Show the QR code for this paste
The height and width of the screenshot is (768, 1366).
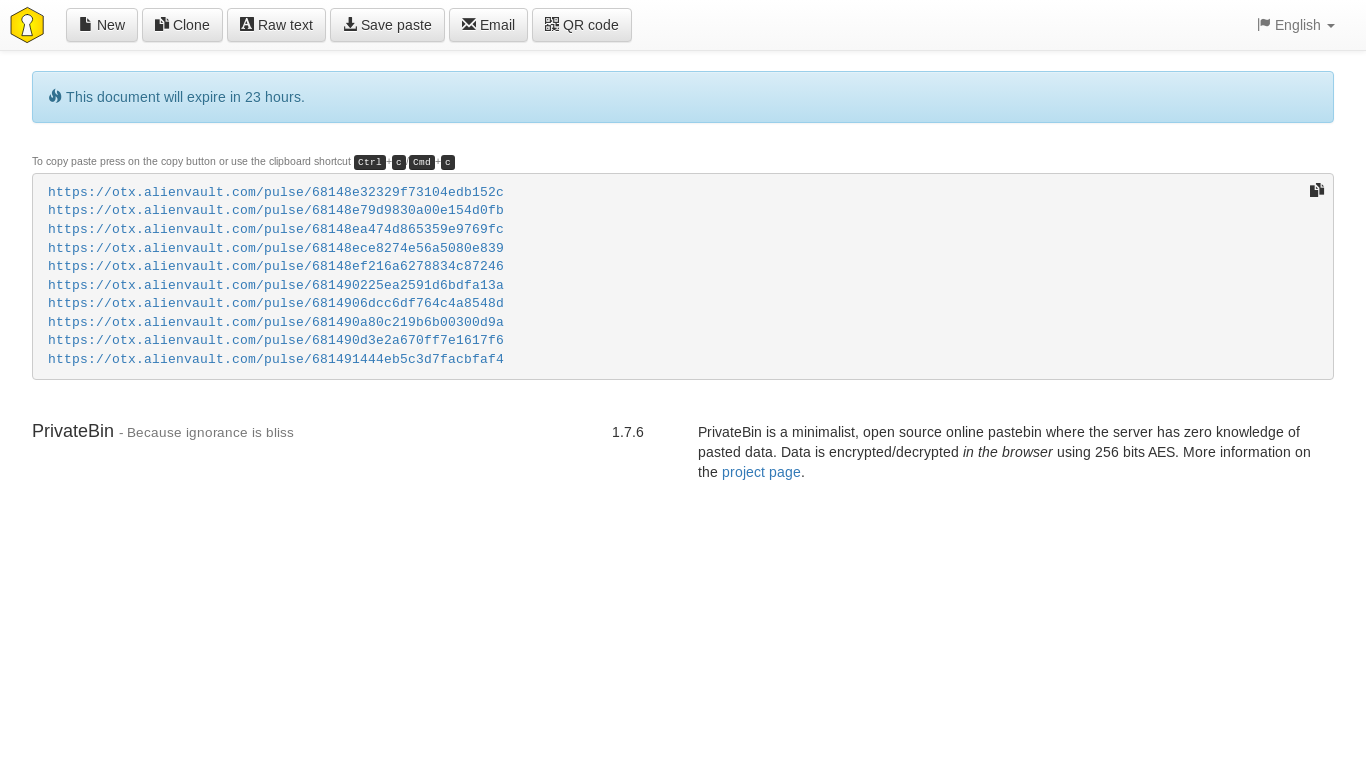[x=581, y=25]
